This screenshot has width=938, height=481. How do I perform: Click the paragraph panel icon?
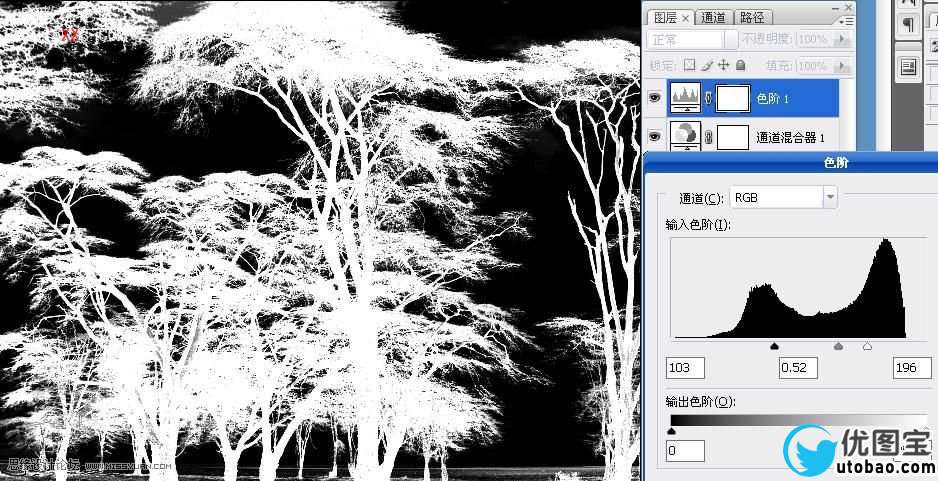[x=909, y=25]
